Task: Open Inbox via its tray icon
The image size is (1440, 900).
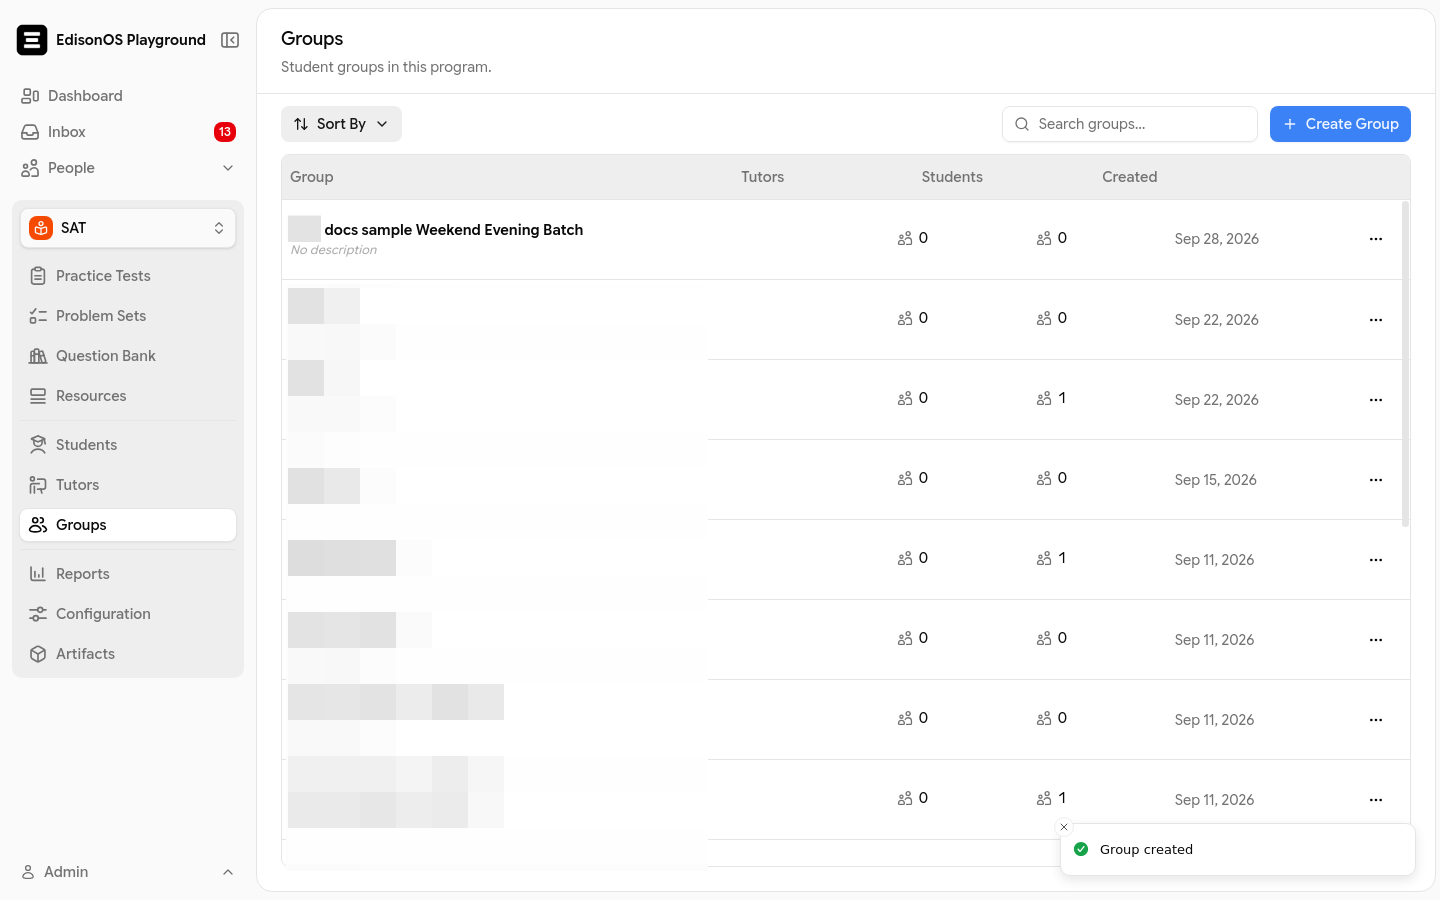Action: pyautogui.click(x=30, y=132)
